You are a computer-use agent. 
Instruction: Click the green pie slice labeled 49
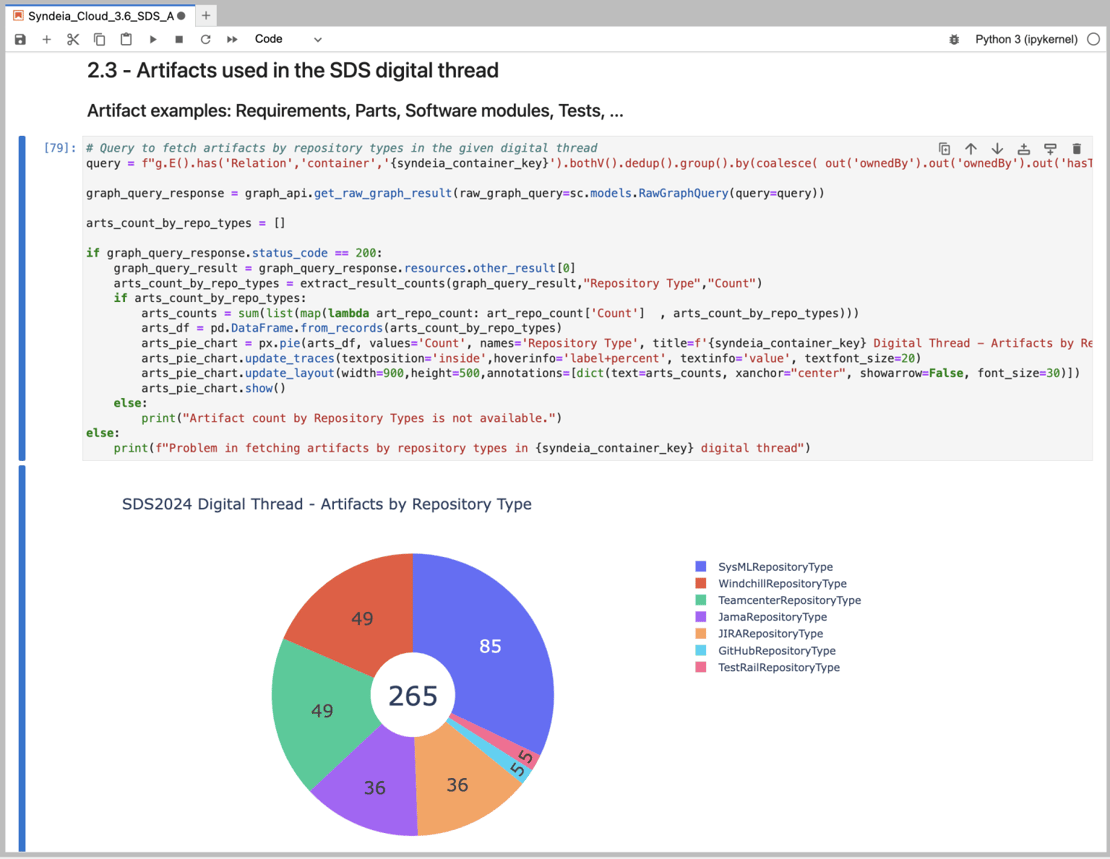322,710
